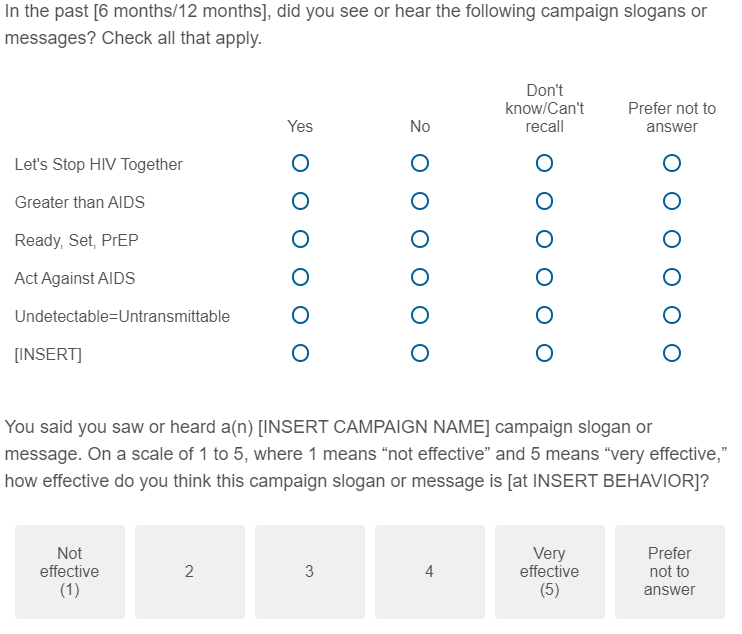The image size is (742, 634).
Task: Select Yes for Act Against AIDS
Action: coord(300,277)
